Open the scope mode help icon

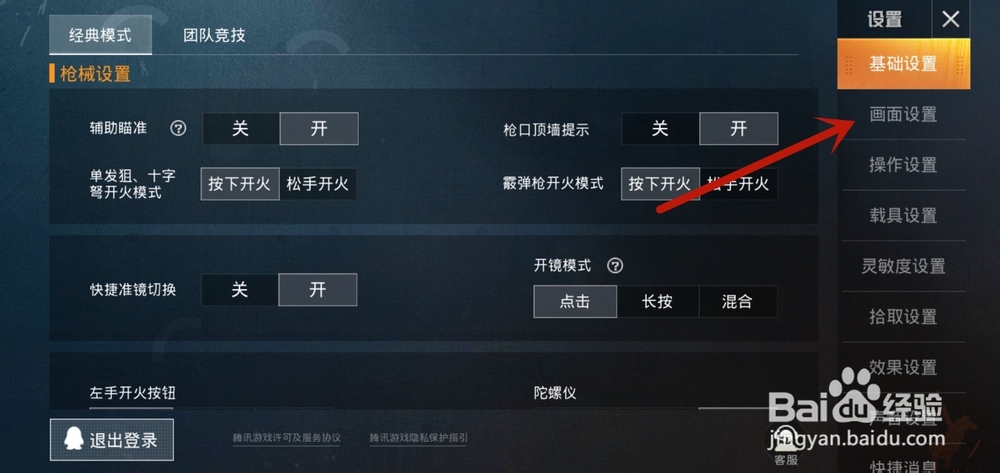tap(615, 266)
